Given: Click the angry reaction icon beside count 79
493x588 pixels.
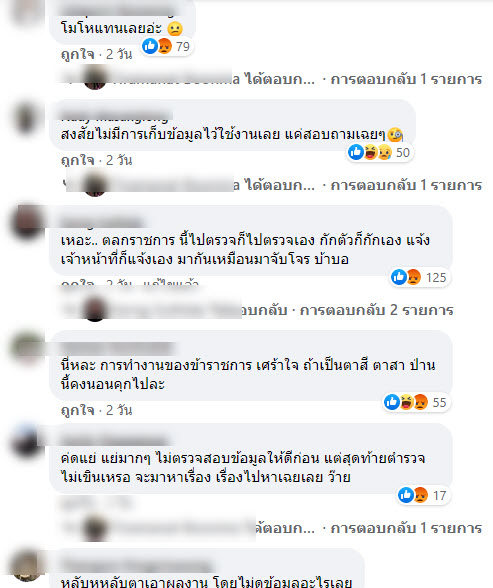Looking at the screenshot, I should pos(164,46).
